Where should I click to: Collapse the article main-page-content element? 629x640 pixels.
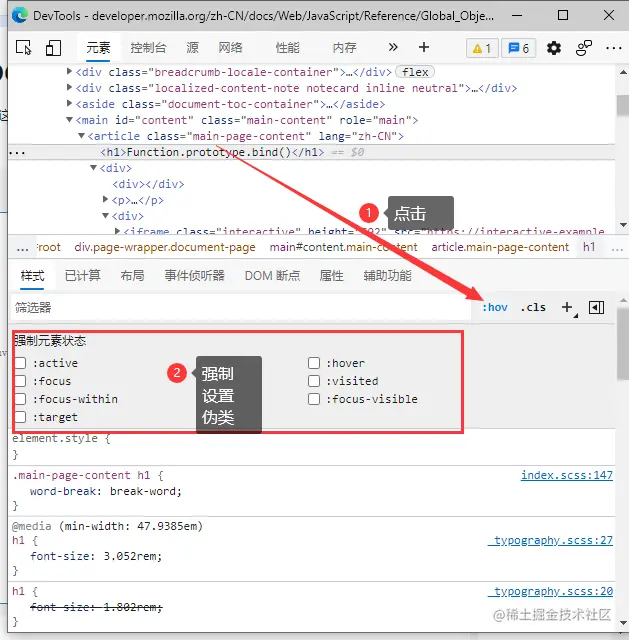(x=81, y=136)
